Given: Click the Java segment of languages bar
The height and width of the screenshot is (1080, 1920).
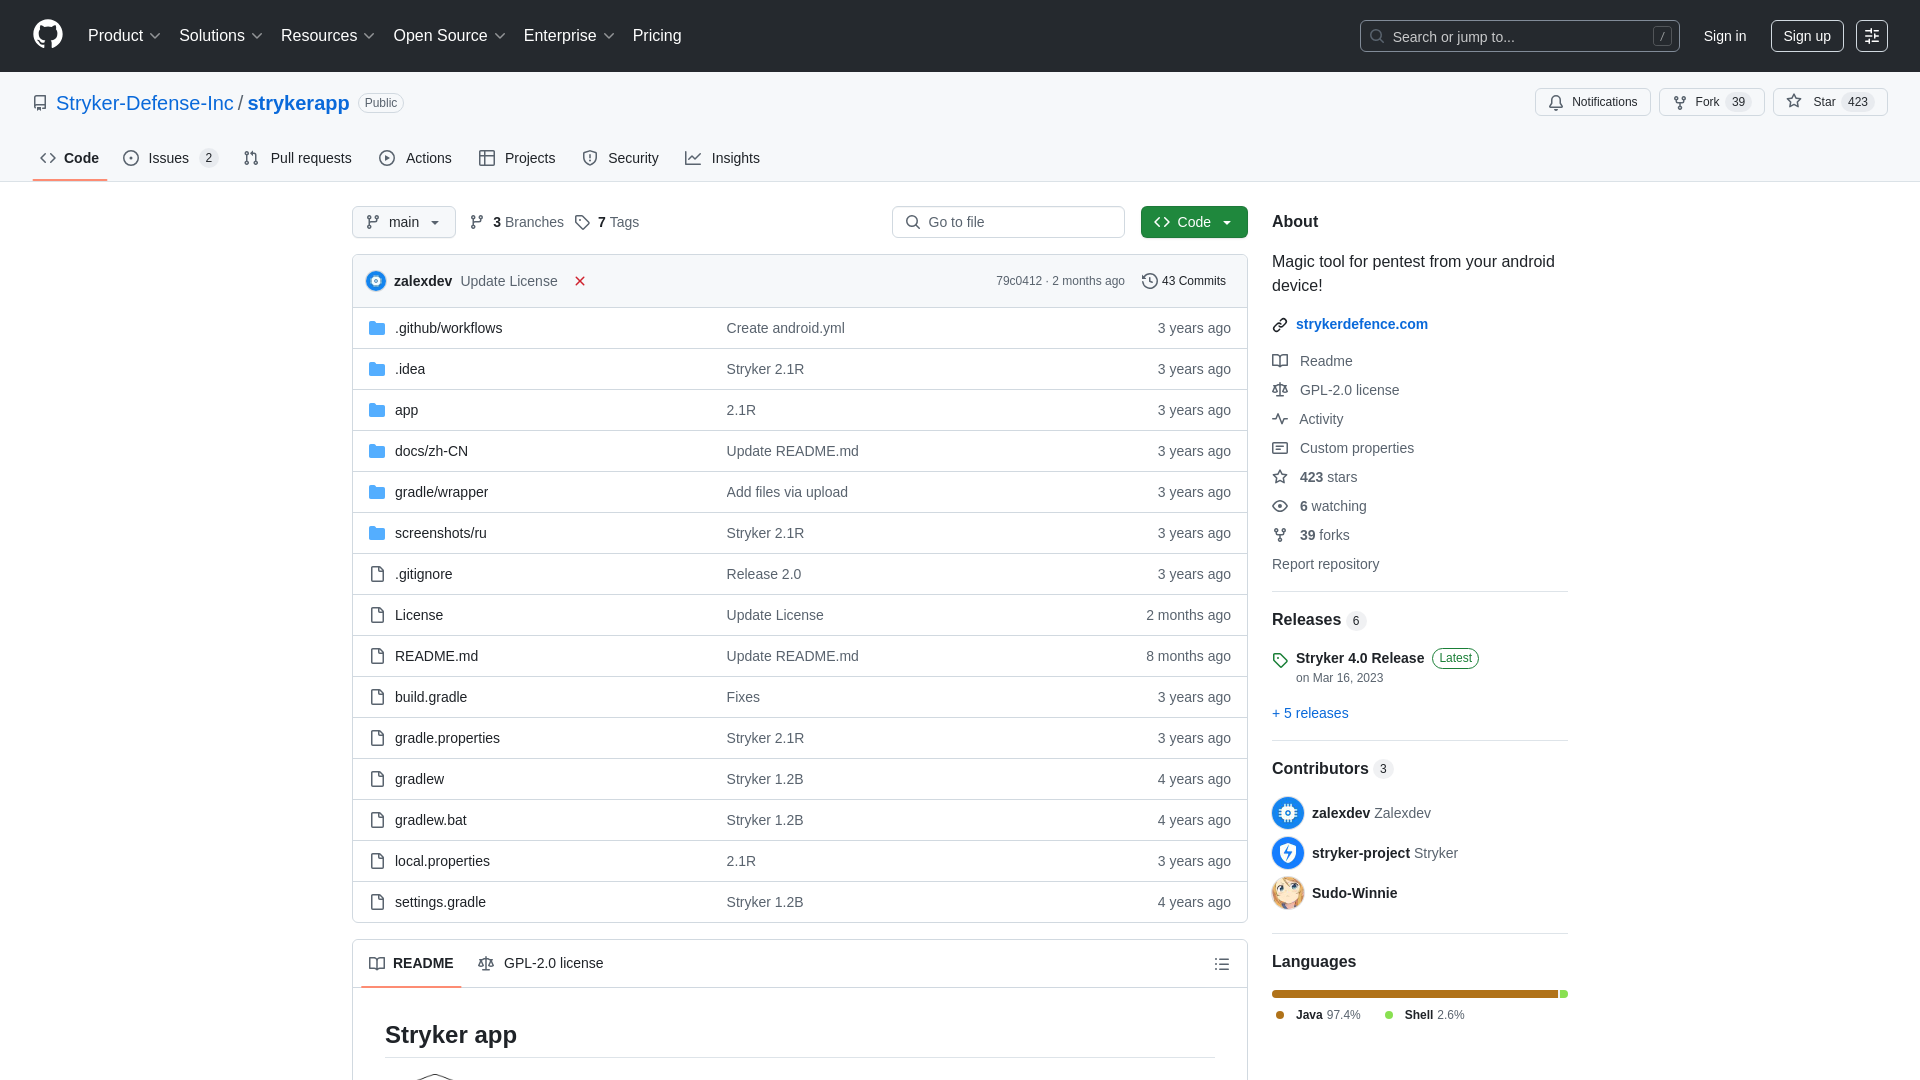Looking at the screenshot, I should [x=1414, y=994].
